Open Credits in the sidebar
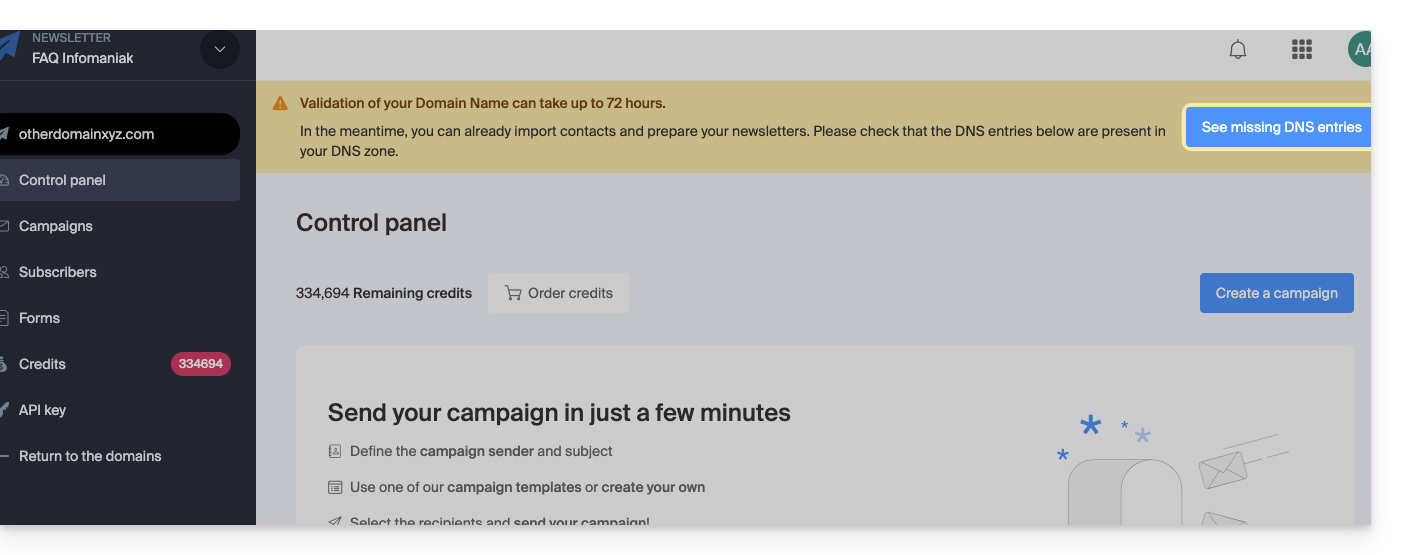 pos(42,364)
